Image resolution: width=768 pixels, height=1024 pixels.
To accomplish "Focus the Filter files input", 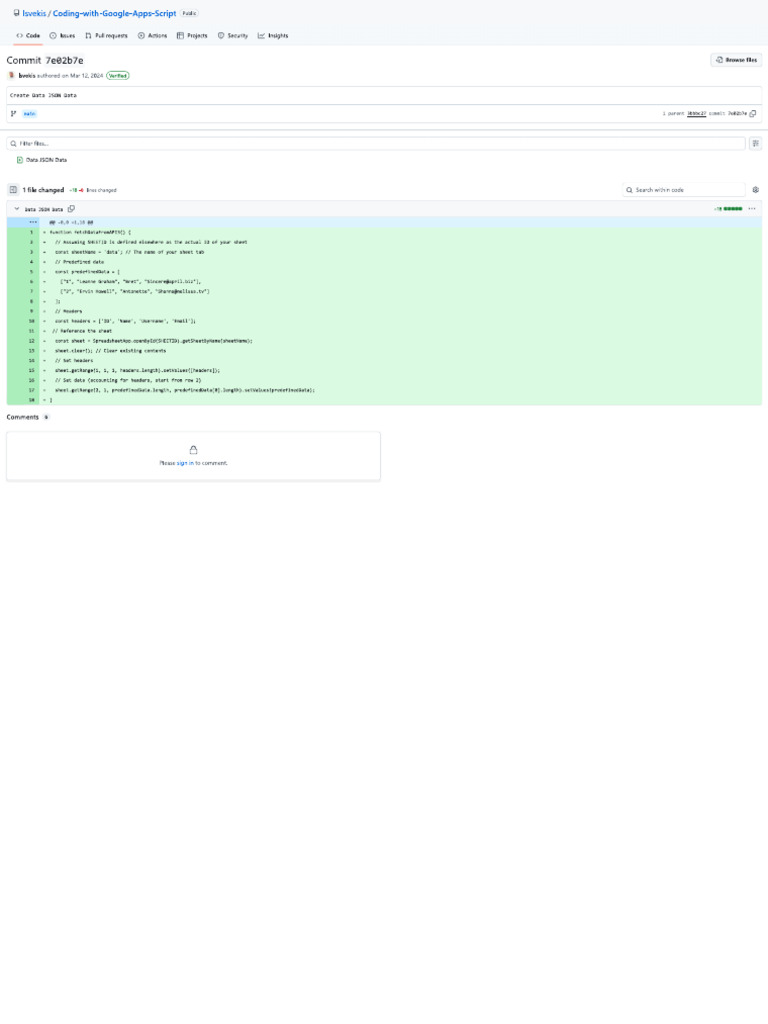I will click(x=376, y=144).
